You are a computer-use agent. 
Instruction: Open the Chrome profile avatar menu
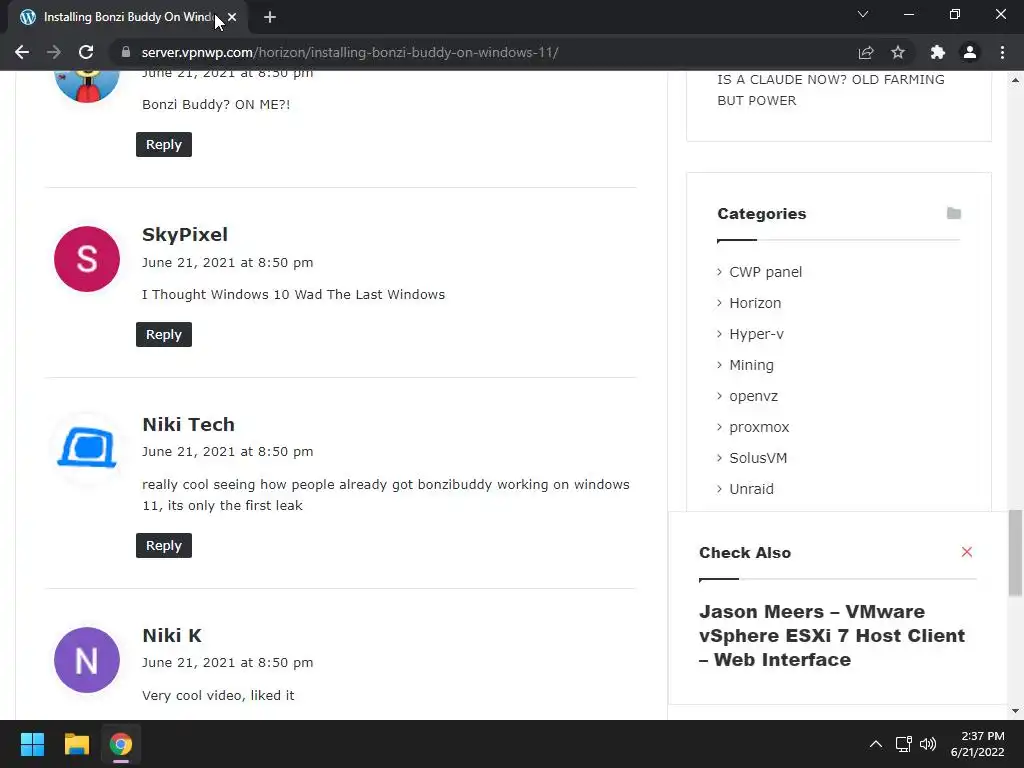point(970,52)
